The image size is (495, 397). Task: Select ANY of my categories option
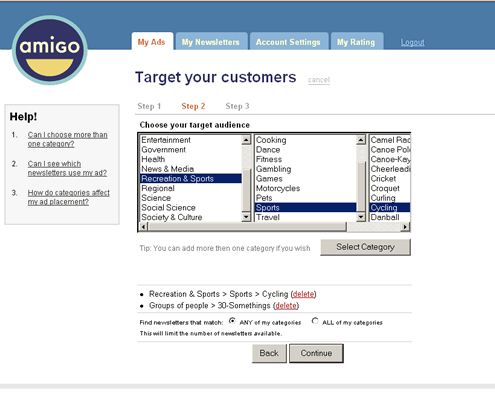click(x=232, y=321)
